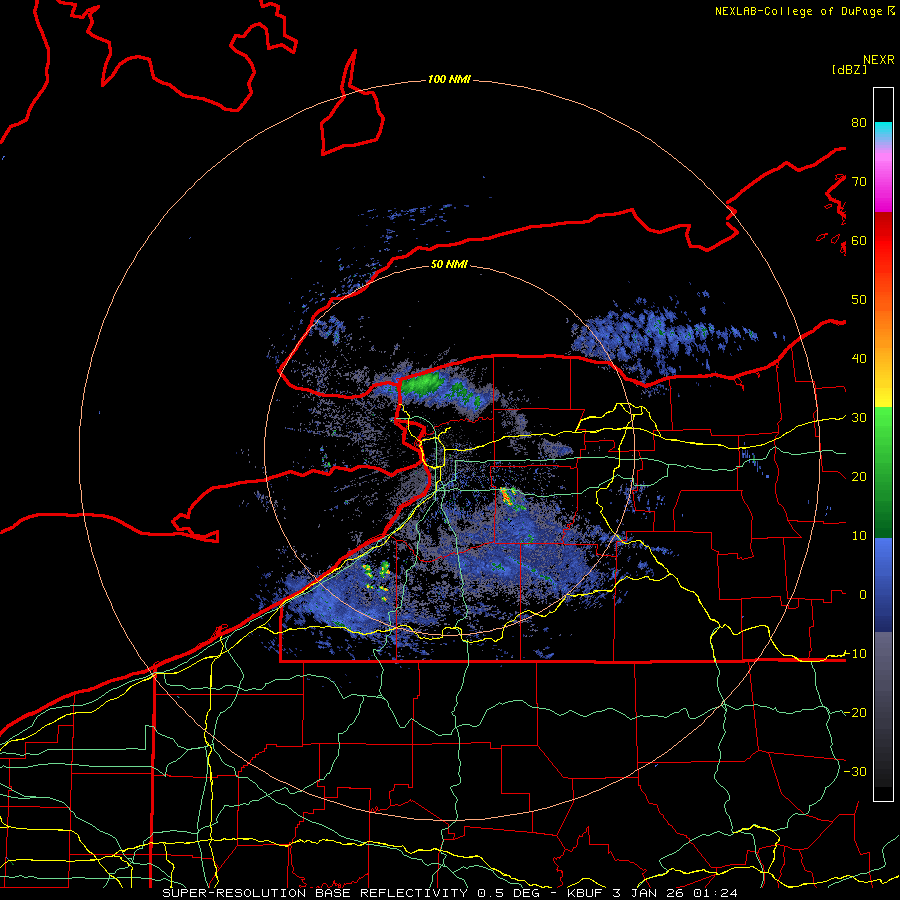900x900 pixels.
Task: Click the SUPER-RESOLUTION BASE REFLECTIVITY caption text
Action: [x=315, y=893]
